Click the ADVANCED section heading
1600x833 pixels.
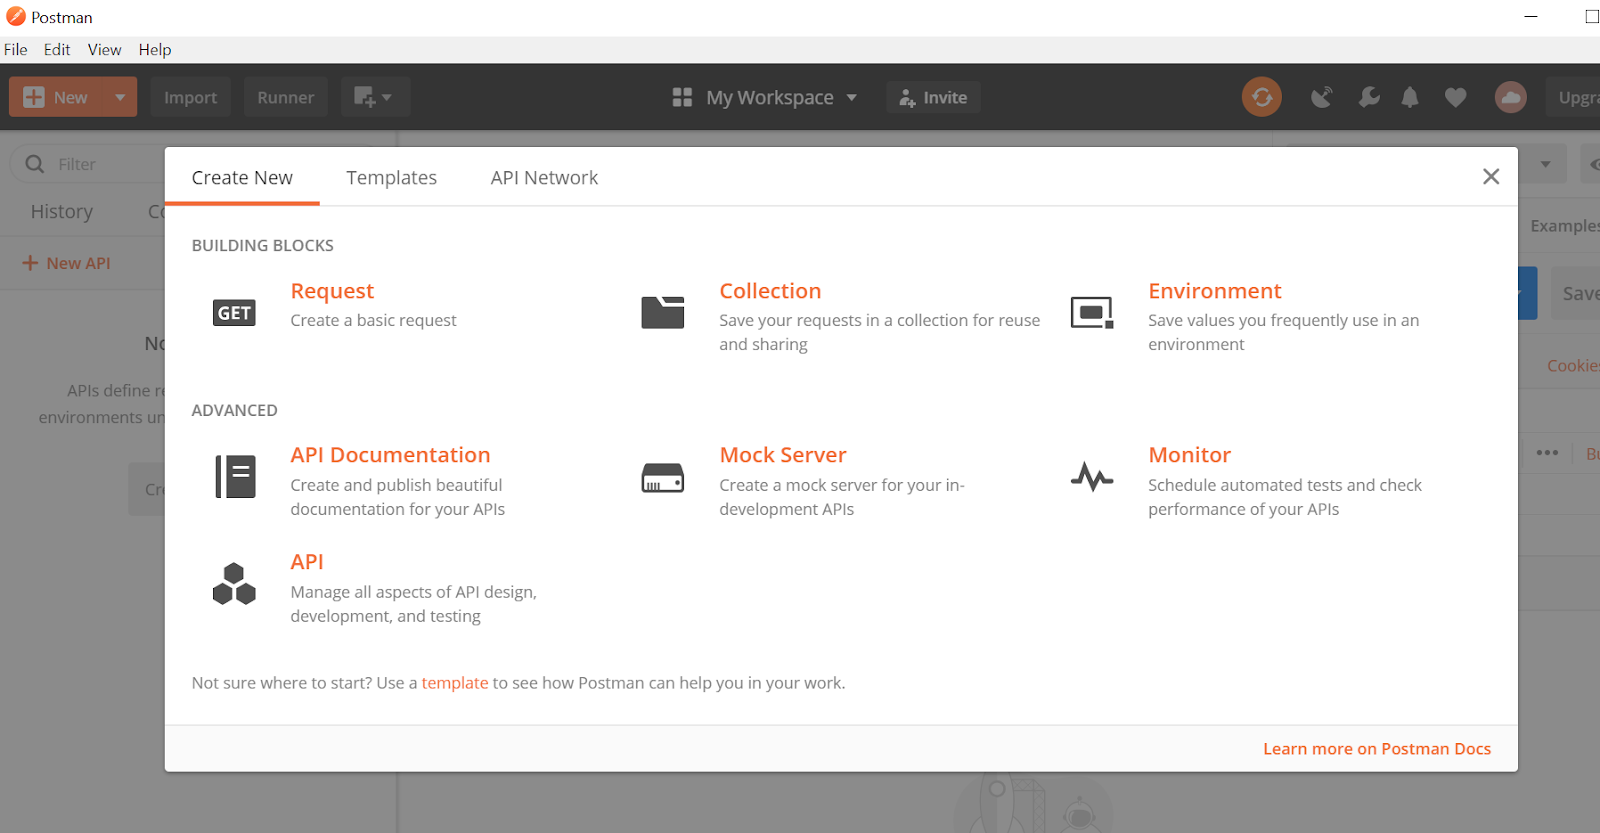click(234, 410)
